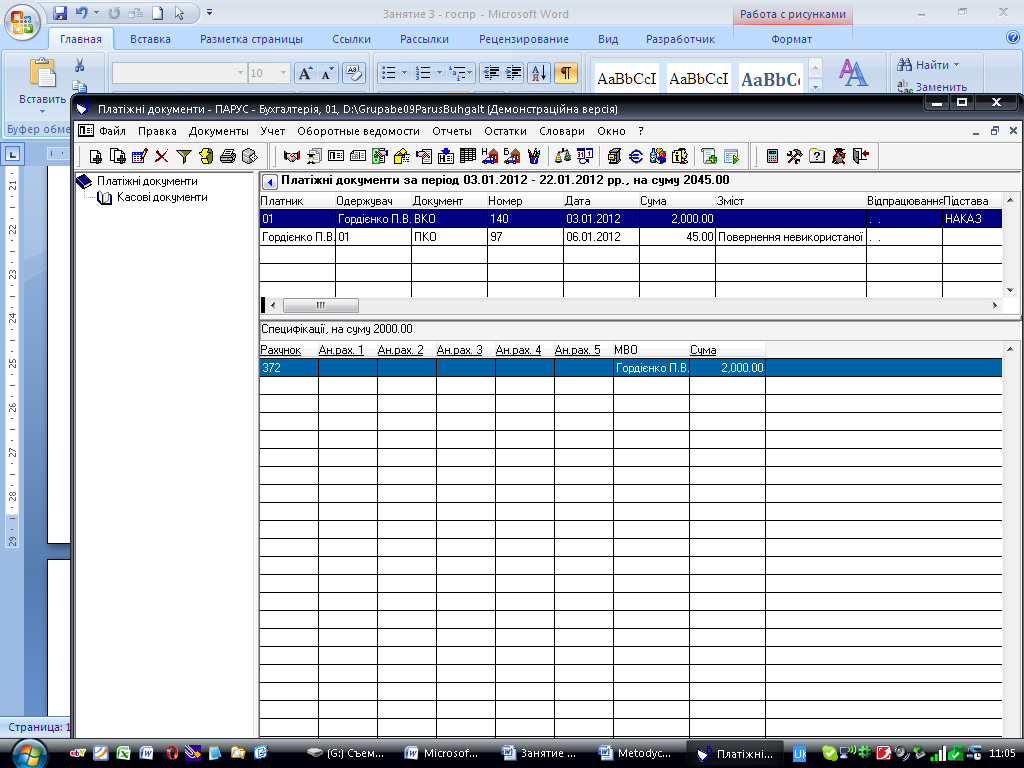Click the calendar date-change icon
Viewport: 1024px width, 768px height.
584,157
